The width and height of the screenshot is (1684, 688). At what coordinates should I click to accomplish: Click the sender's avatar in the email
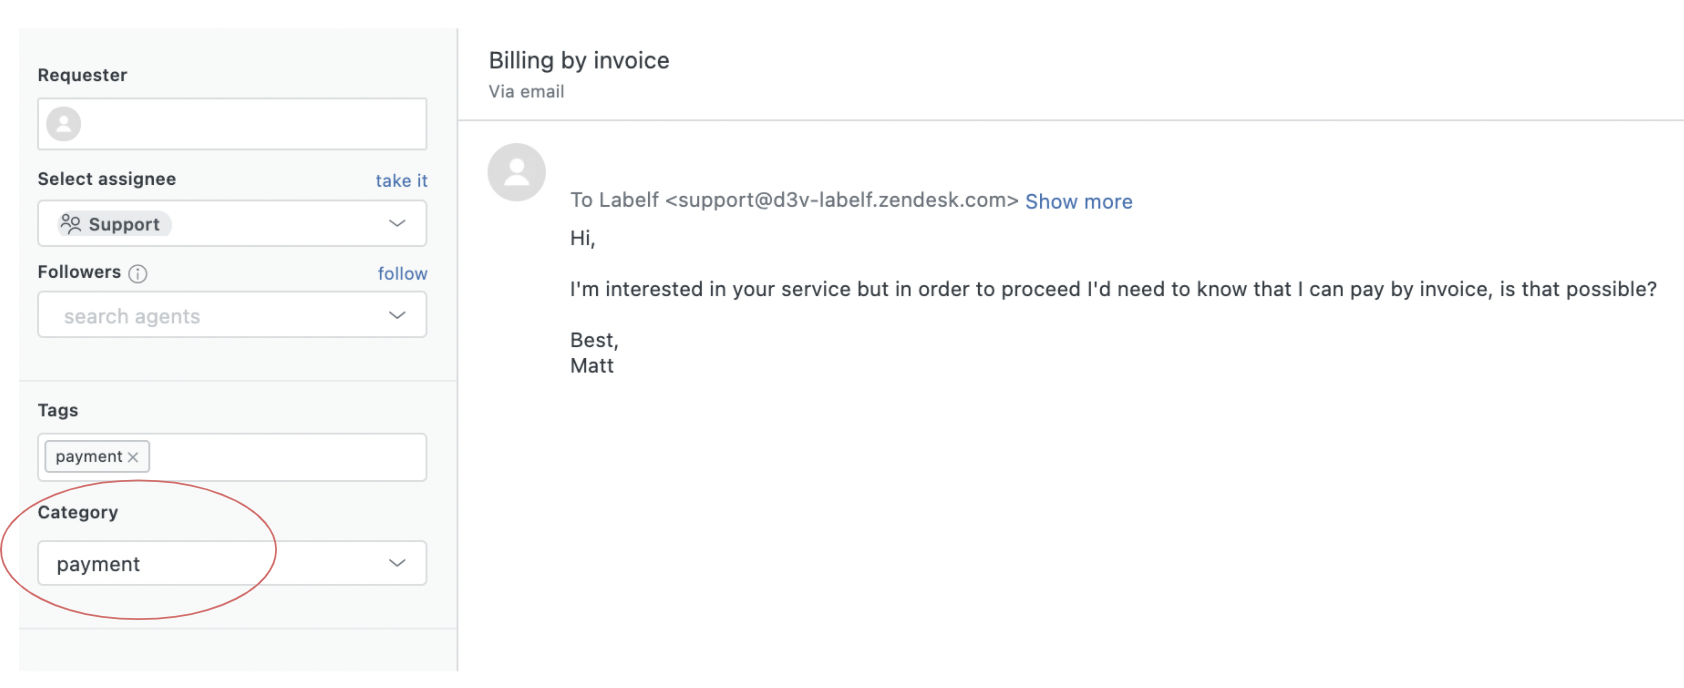[516, 172]
